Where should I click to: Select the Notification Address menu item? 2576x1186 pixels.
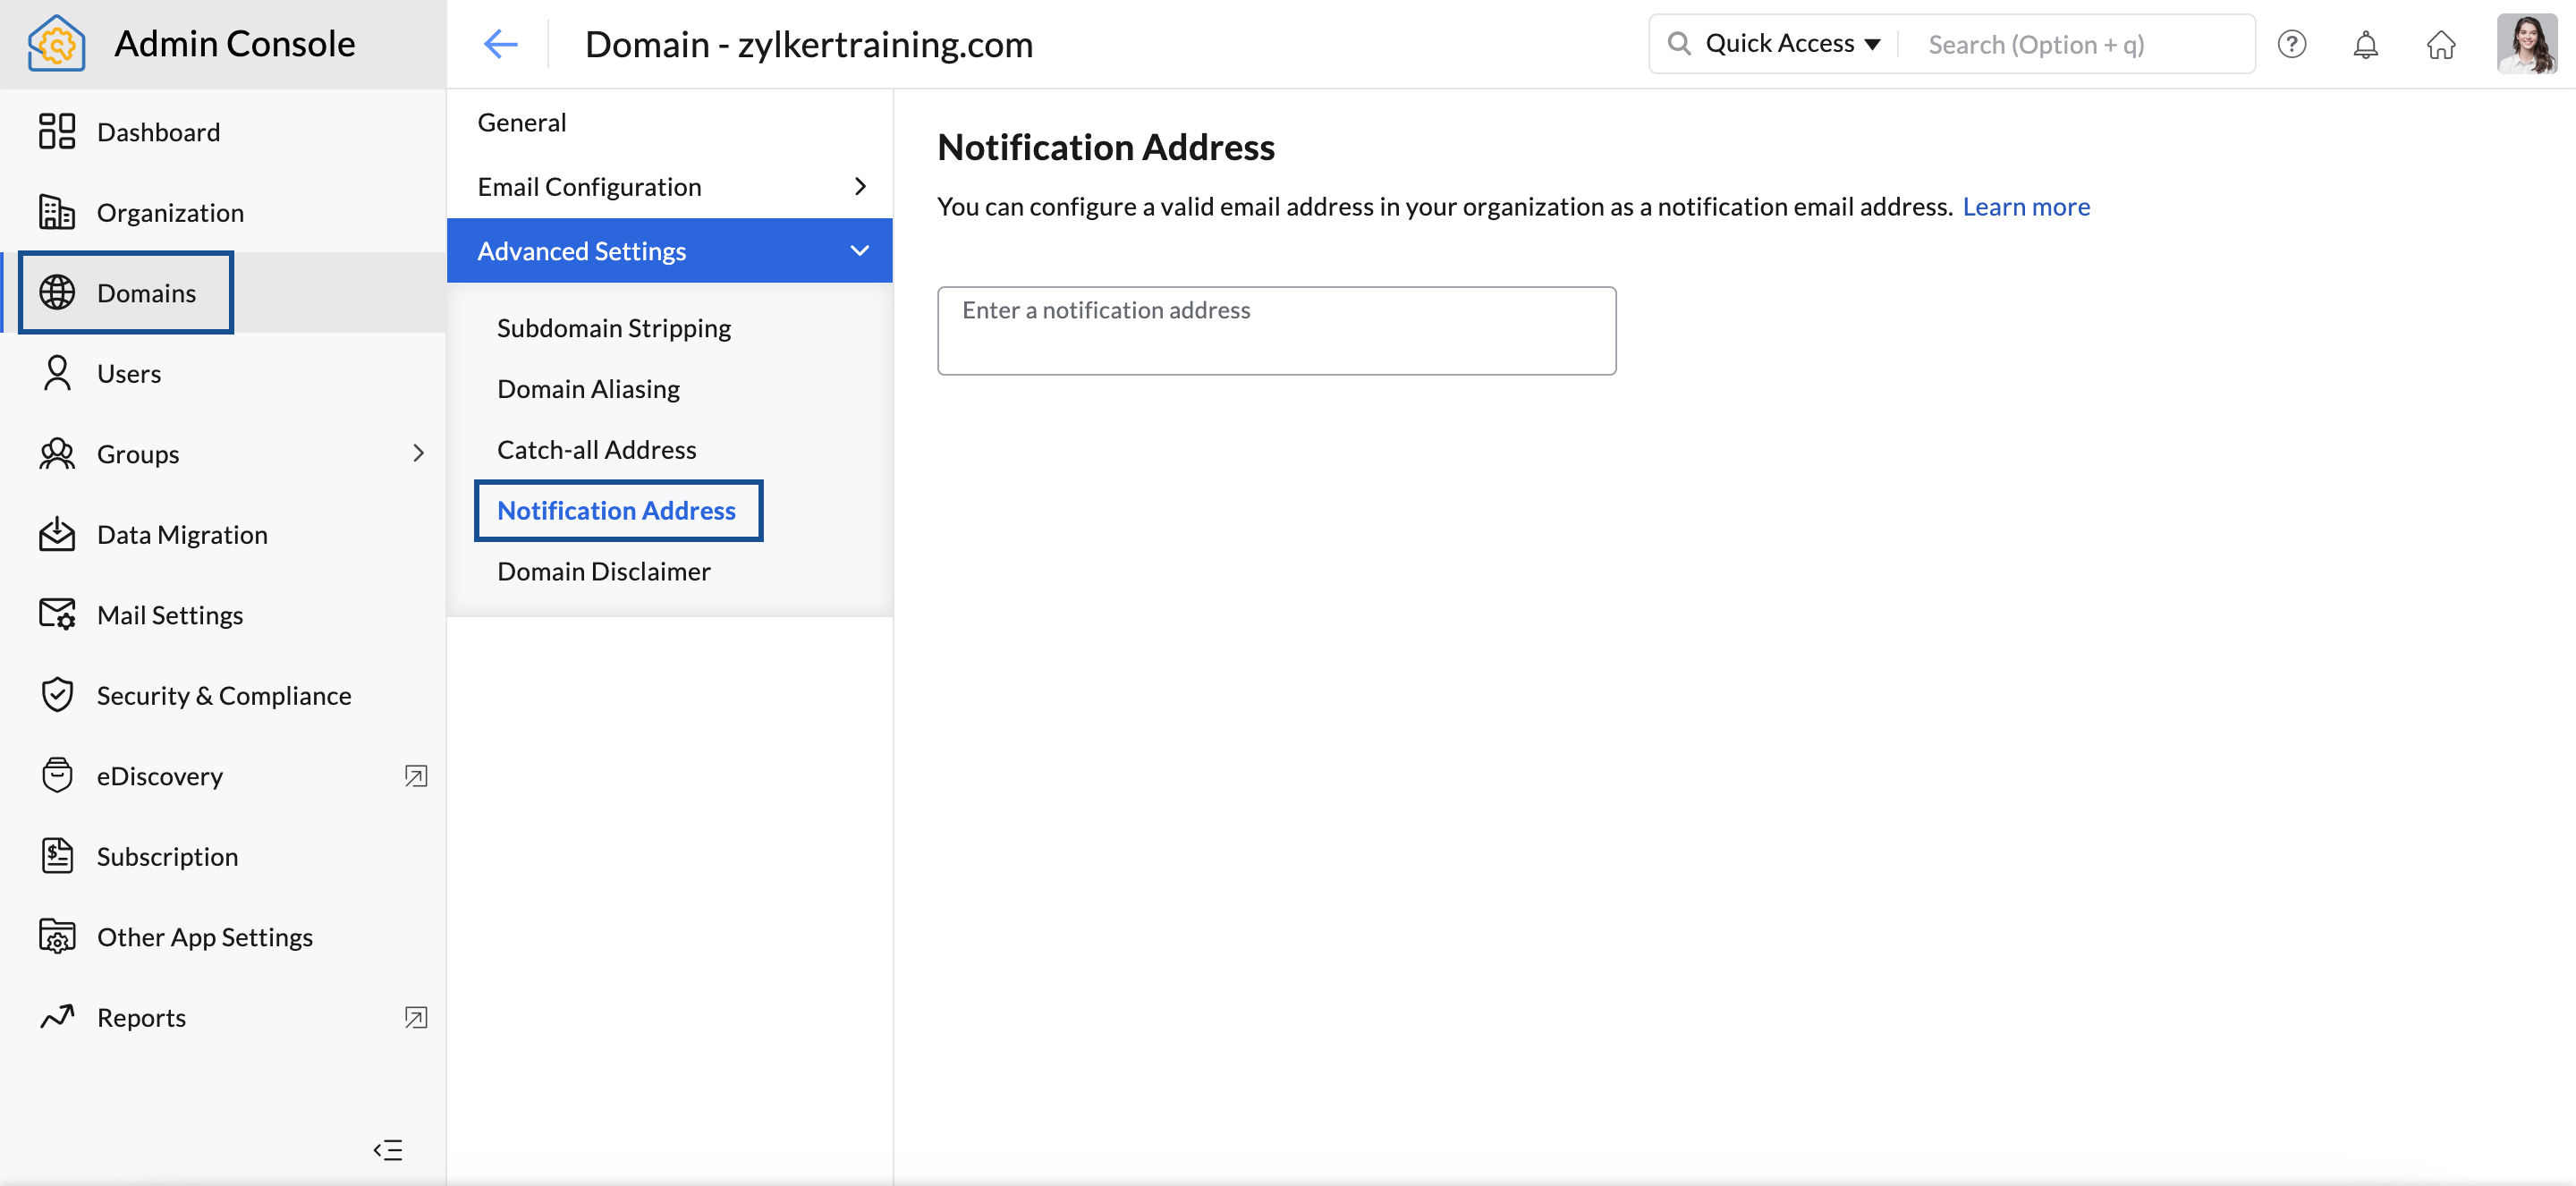click(x=616, y=509)
